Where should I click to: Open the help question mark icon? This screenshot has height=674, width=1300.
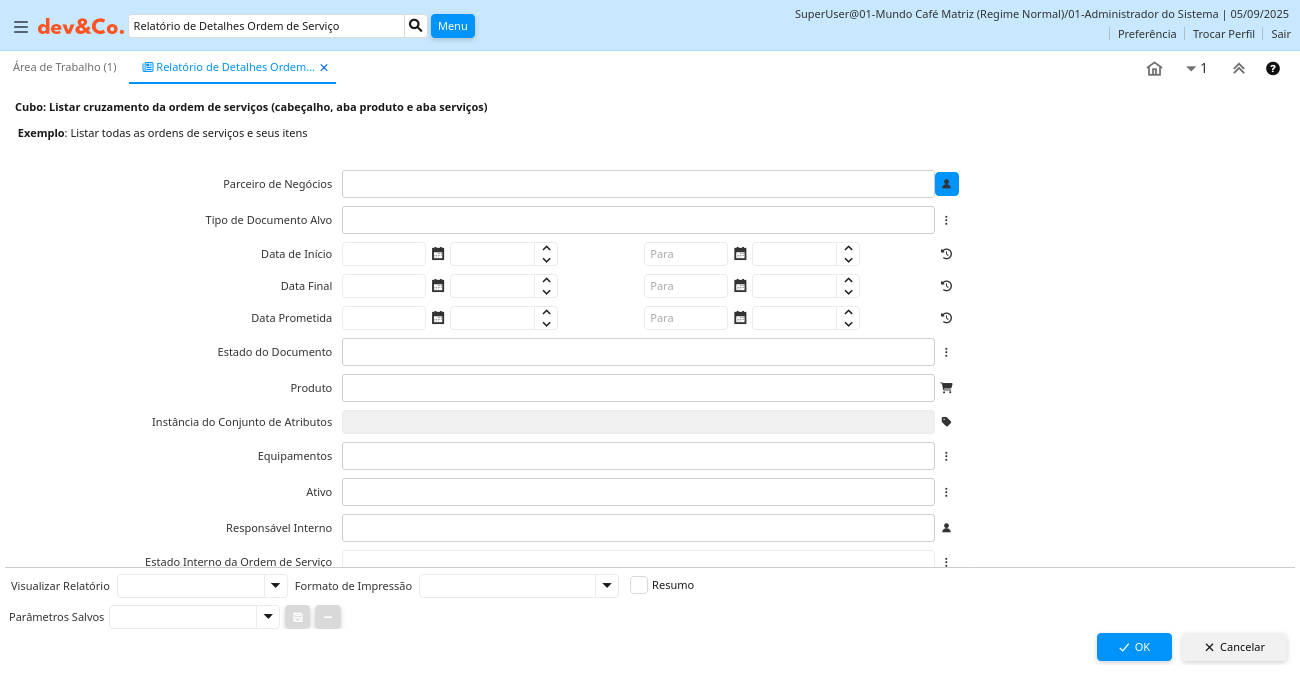click(1272, 69)
